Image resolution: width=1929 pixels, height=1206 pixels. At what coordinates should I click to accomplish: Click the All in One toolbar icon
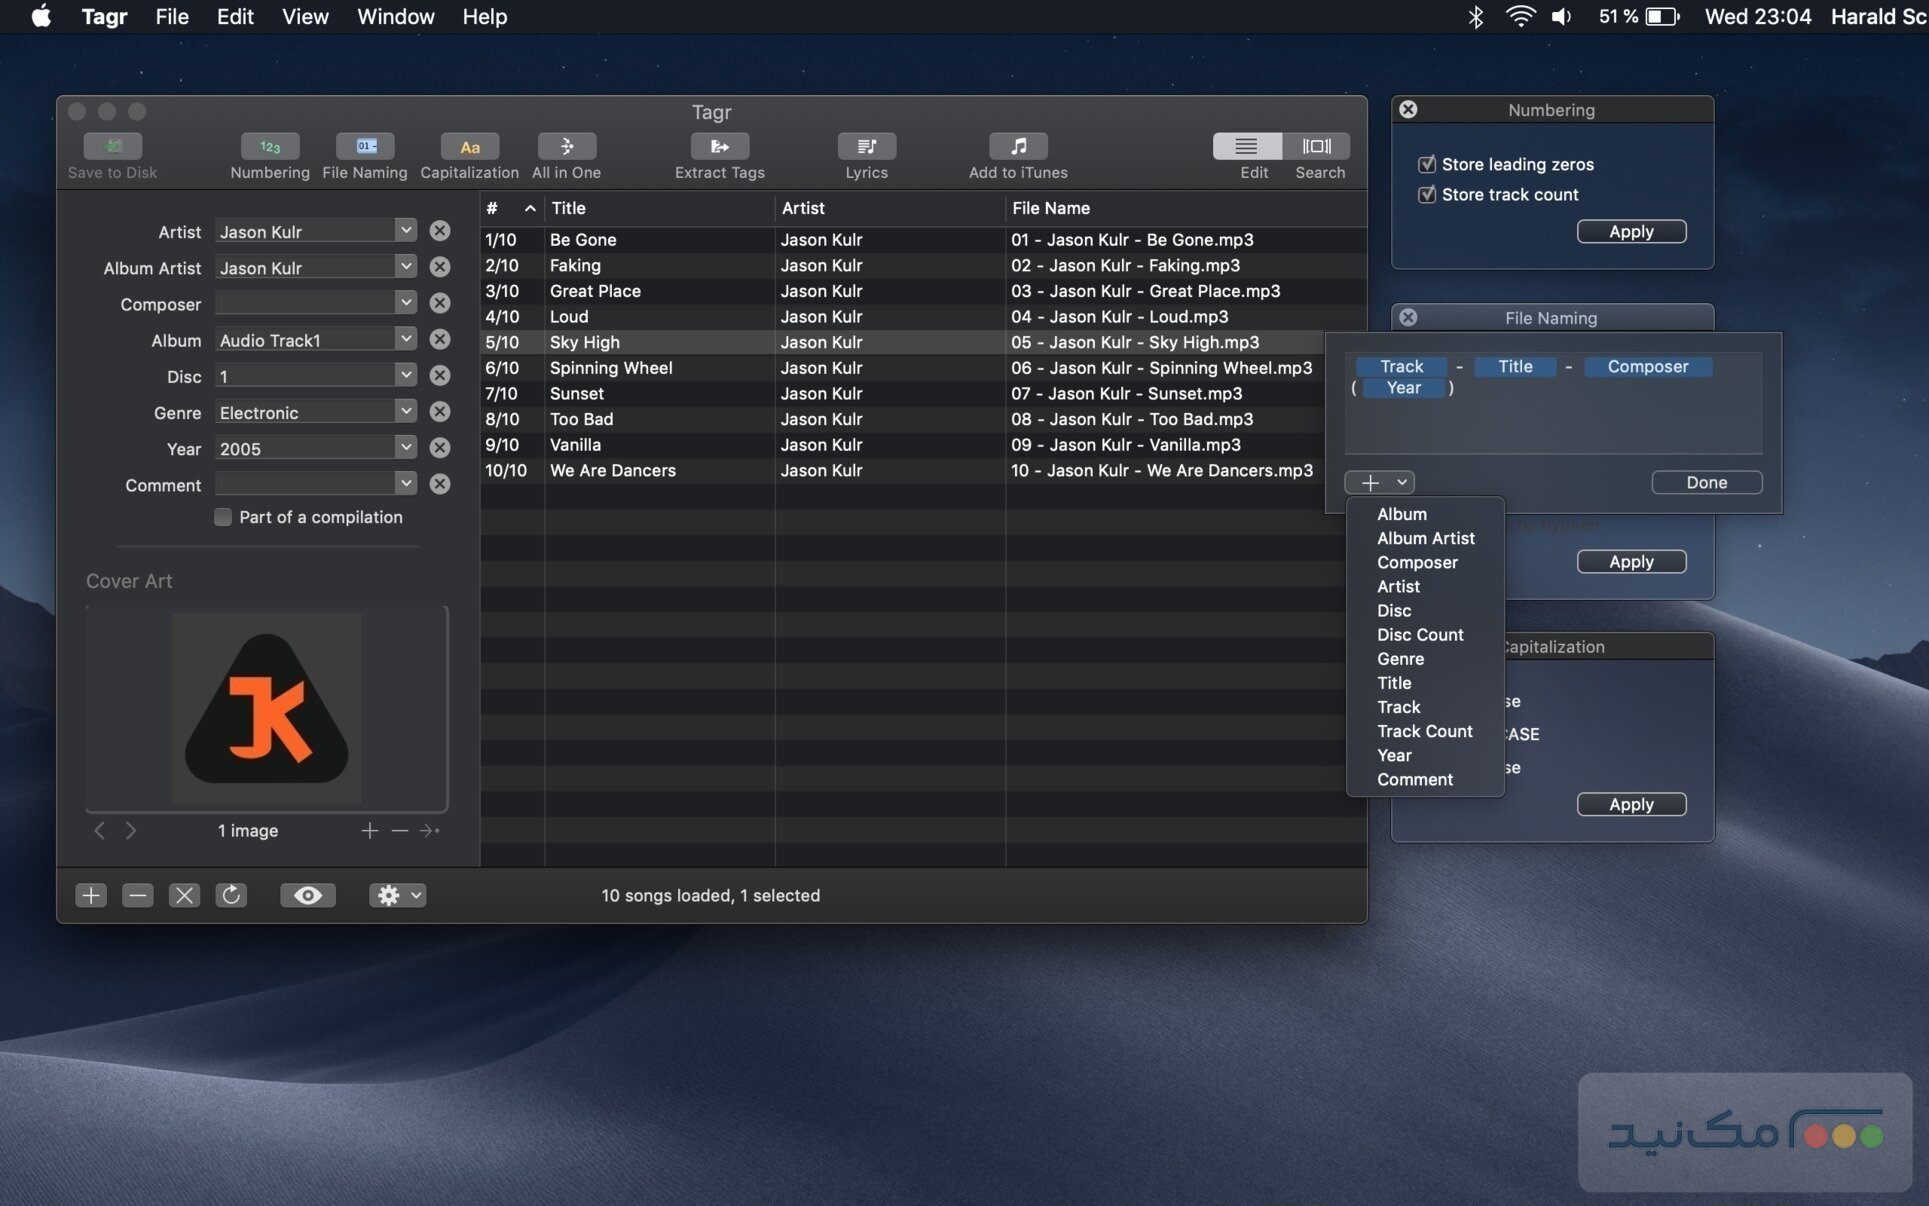pos(566,147)
